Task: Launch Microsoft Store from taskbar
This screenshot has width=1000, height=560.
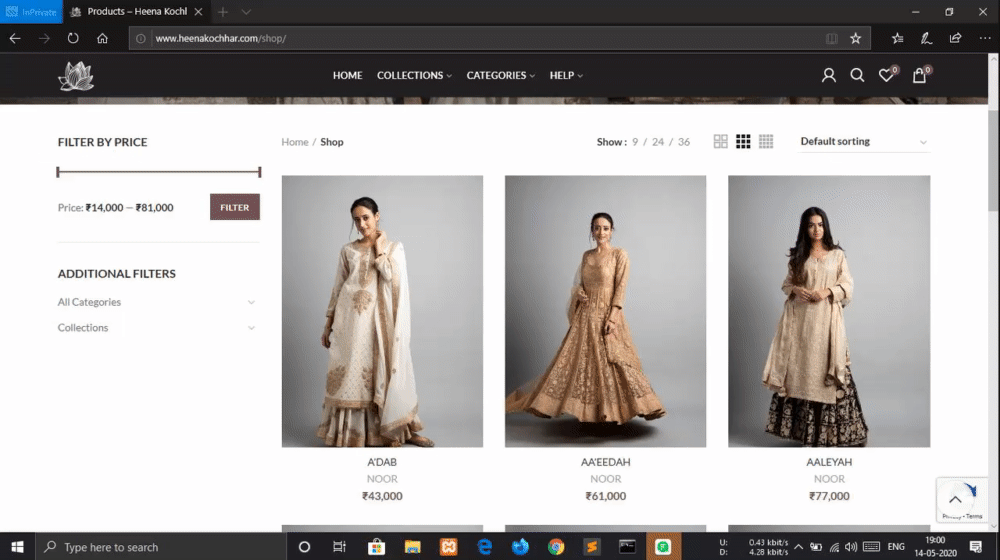Action: point(376,547)
